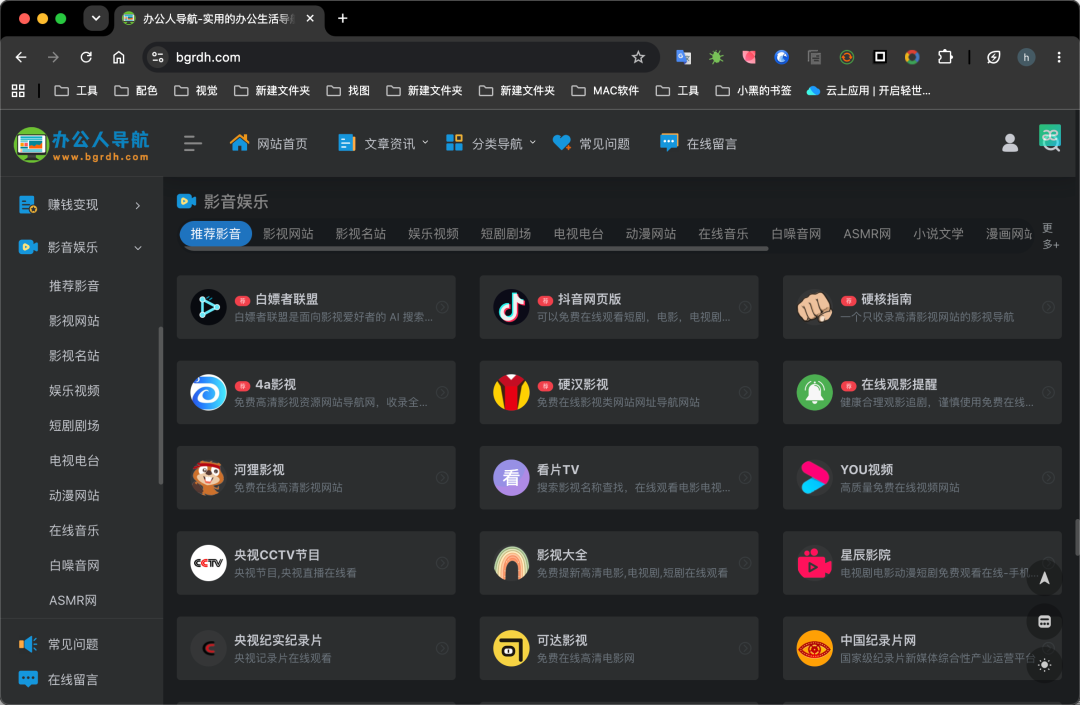Viewport: 1080px width, 705px height.
Task: Switch to the 影视网站 tab
Action: tap(288, 234)
